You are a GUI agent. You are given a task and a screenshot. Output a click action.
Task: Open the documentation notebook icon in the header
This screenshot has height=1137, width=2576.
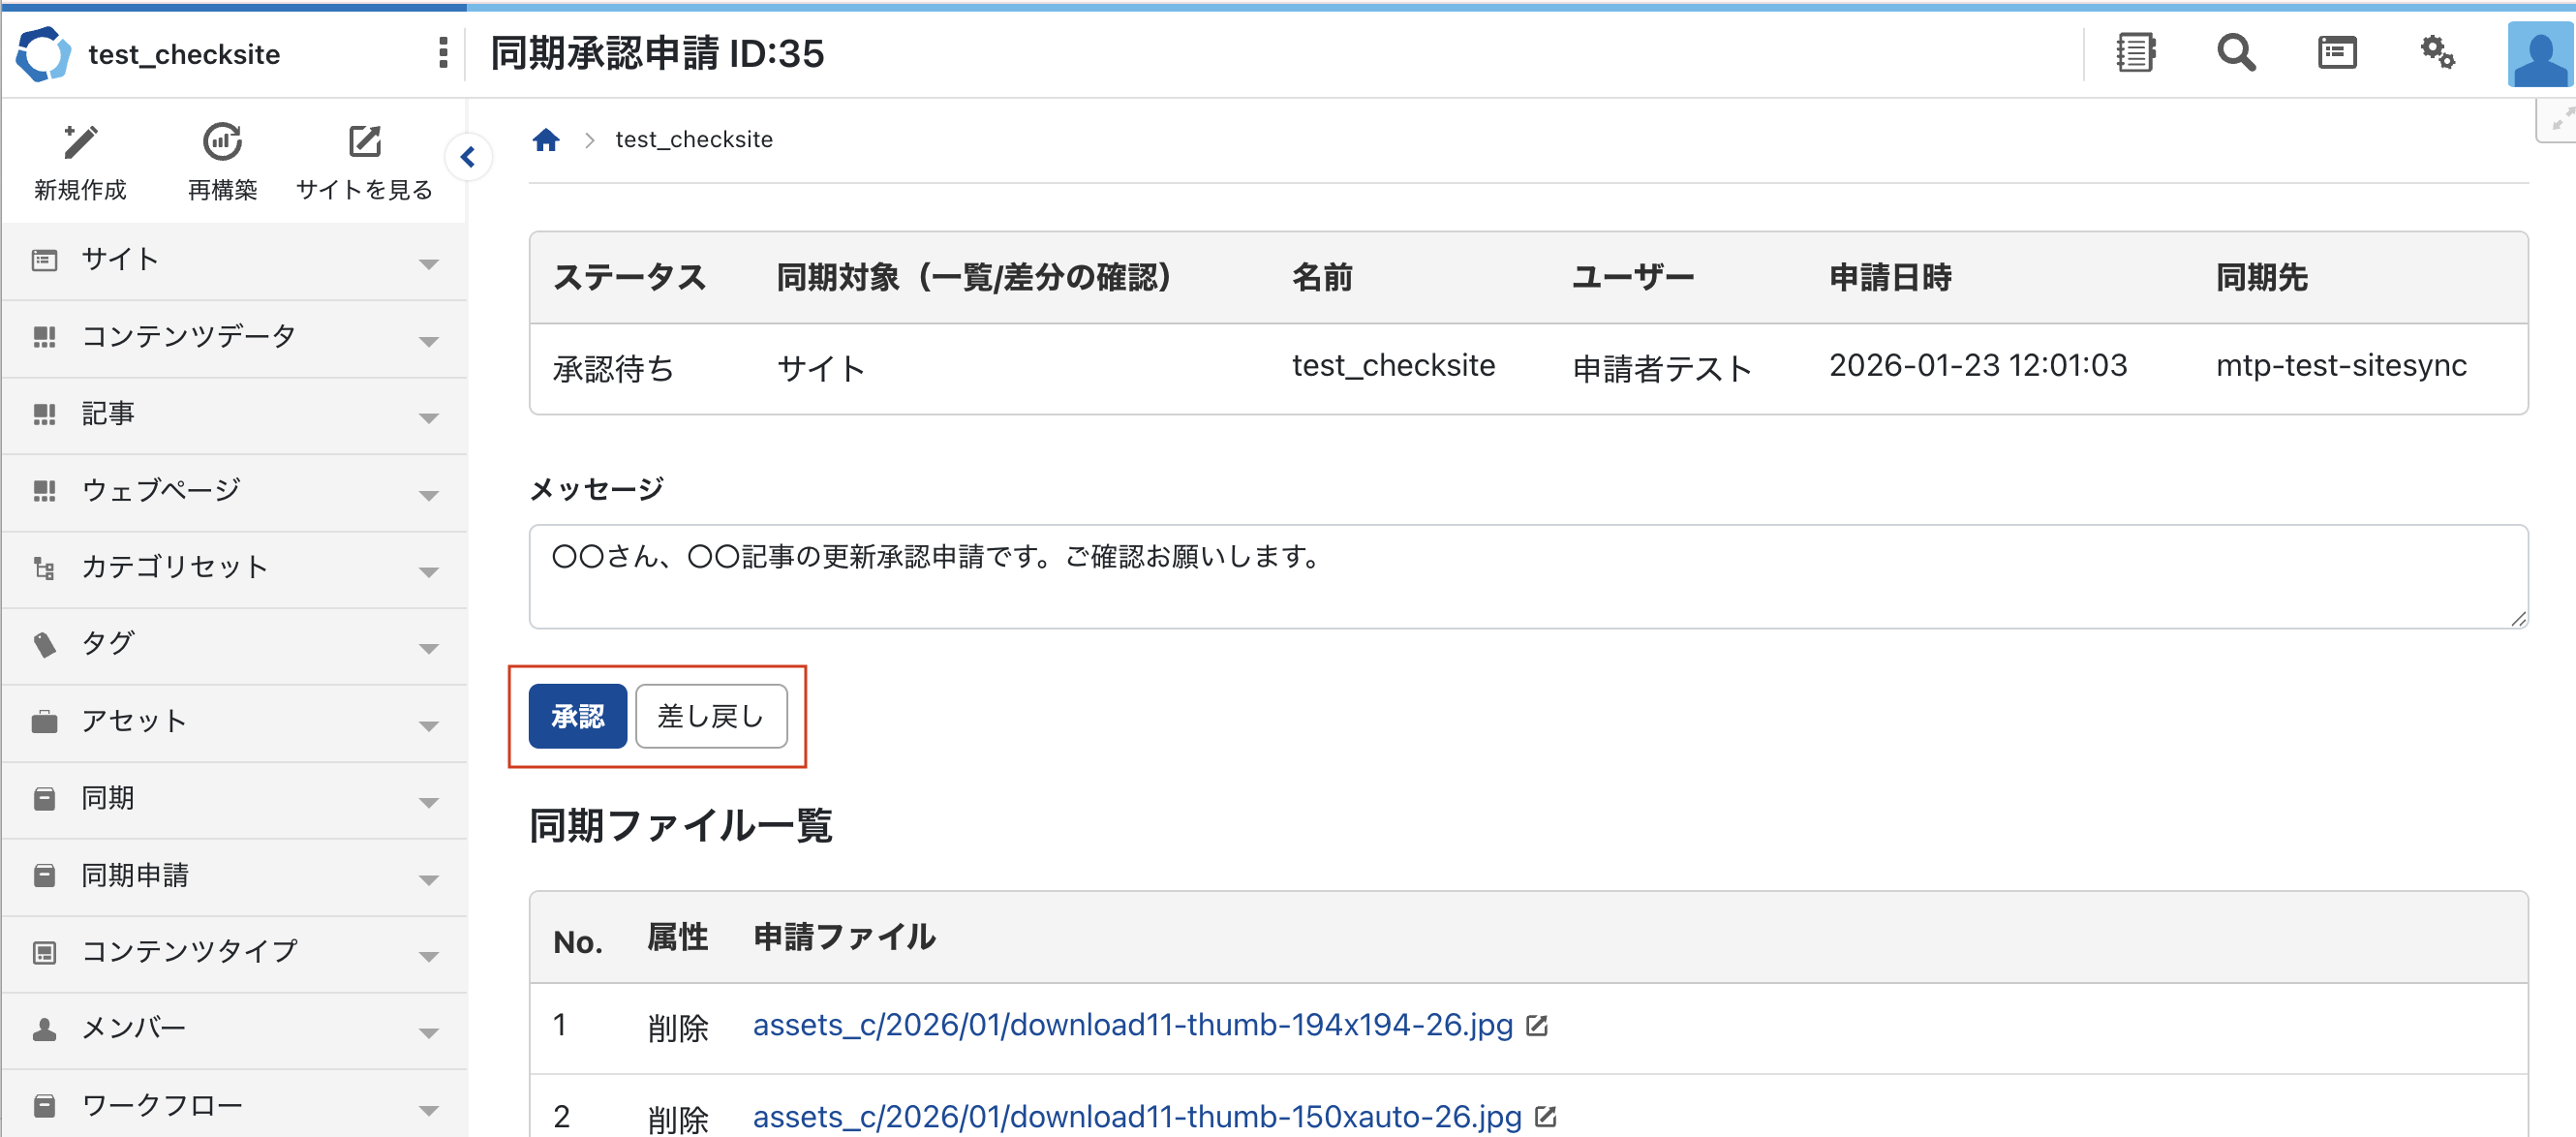point(2136,52)
